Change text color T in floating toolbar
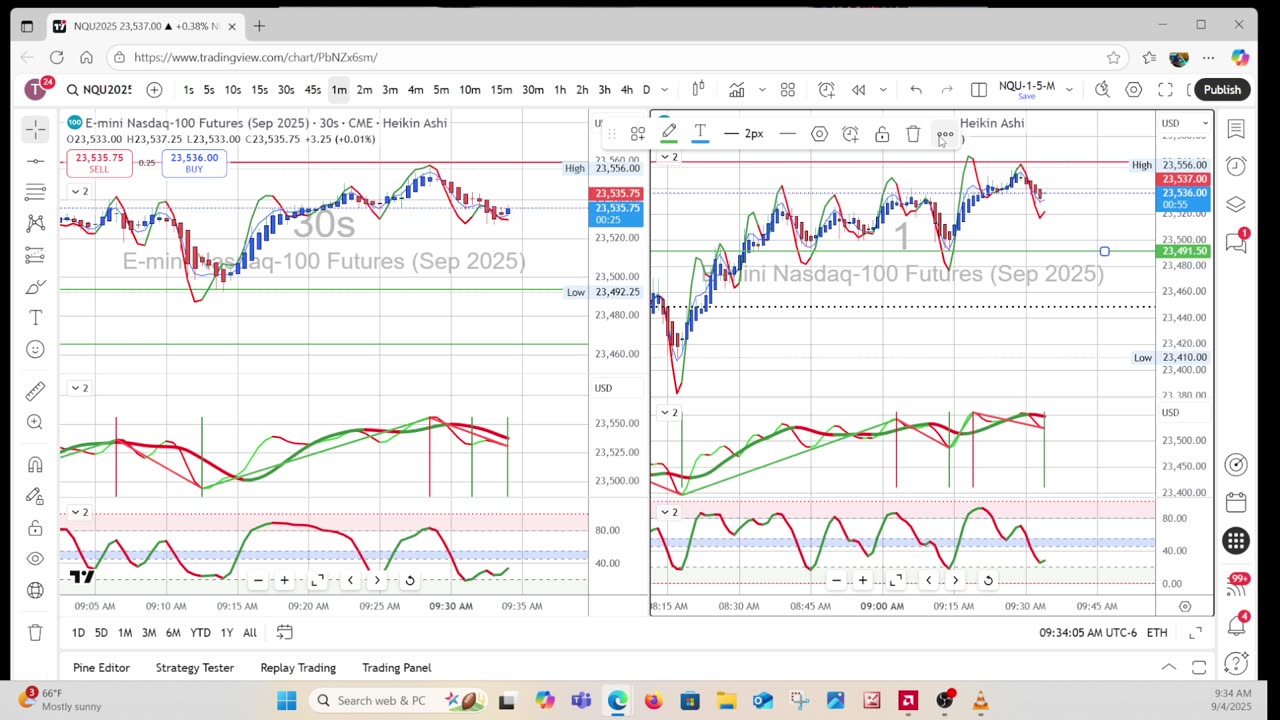Screen dimensions: 1280x720 [700, 133]
